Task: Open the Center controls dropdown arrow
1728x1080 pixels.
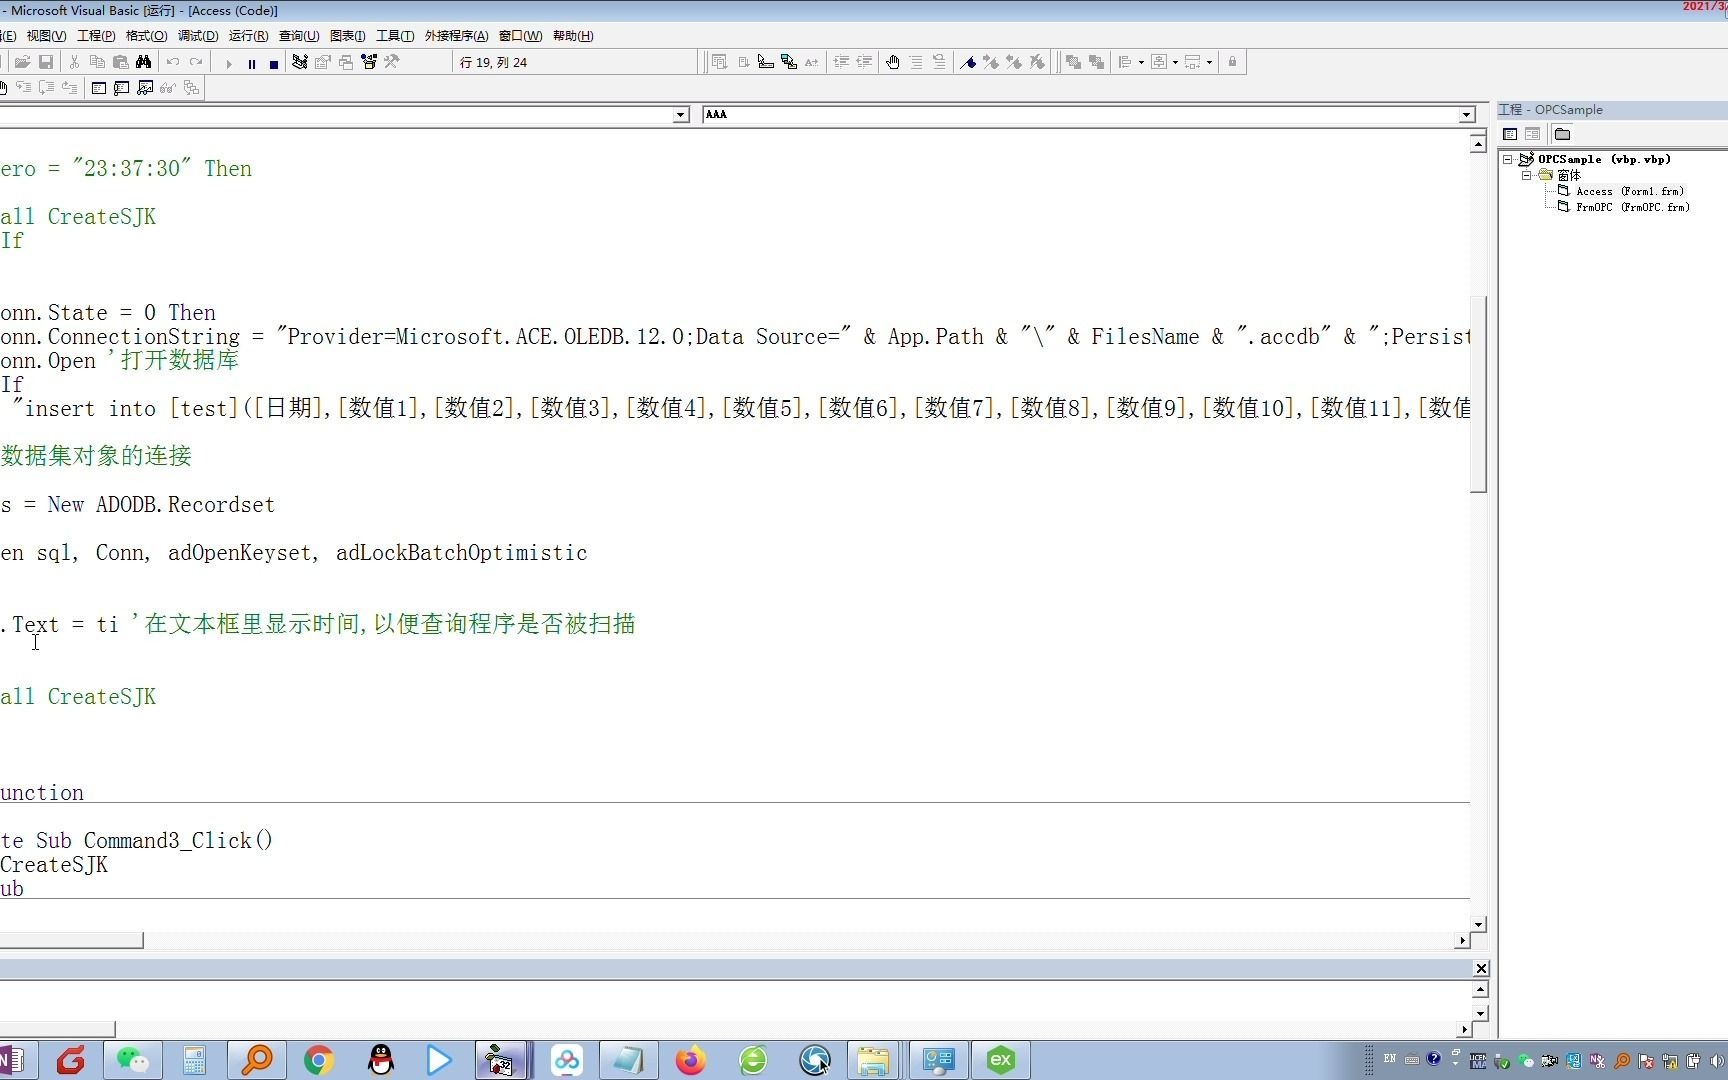Action: click(1175, 62)
